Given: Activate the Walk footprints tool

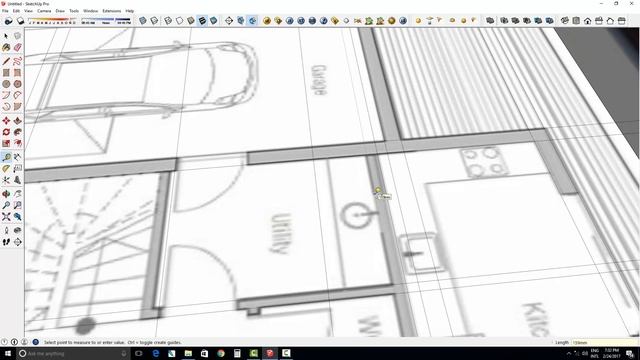Looking at the screenshot, I should coord(6,242).
